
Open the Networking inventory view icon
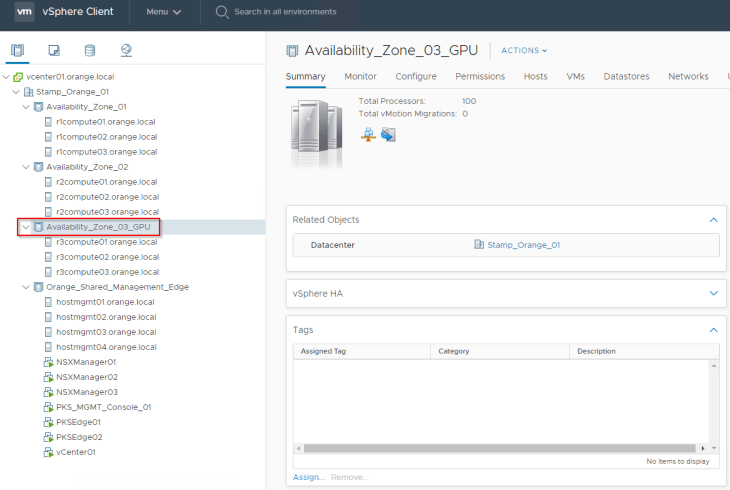coord(126,50)
